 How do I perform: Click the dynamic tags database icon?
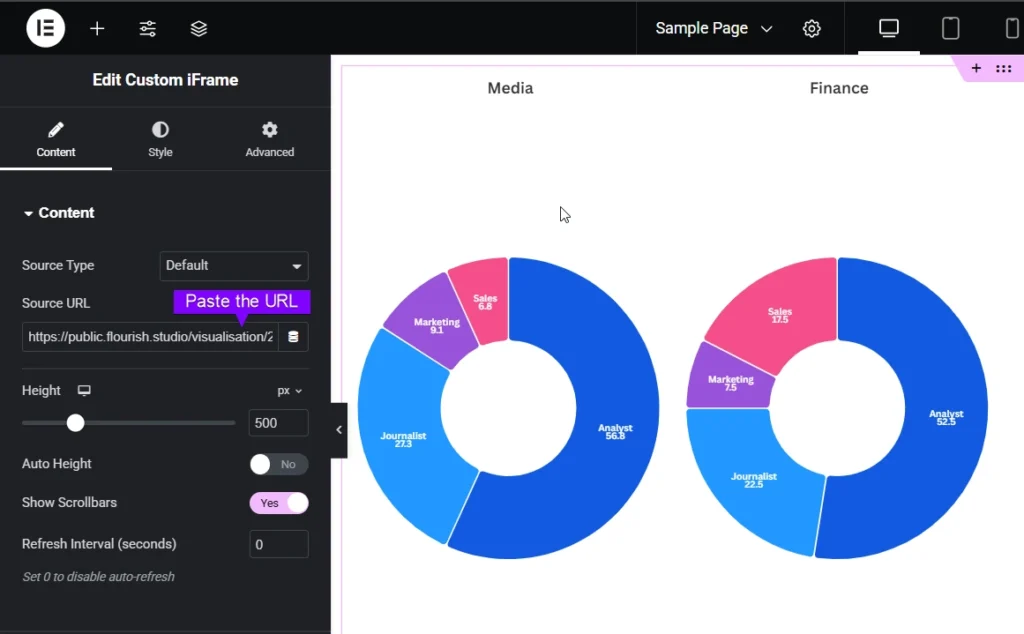(x=293, y=337)
